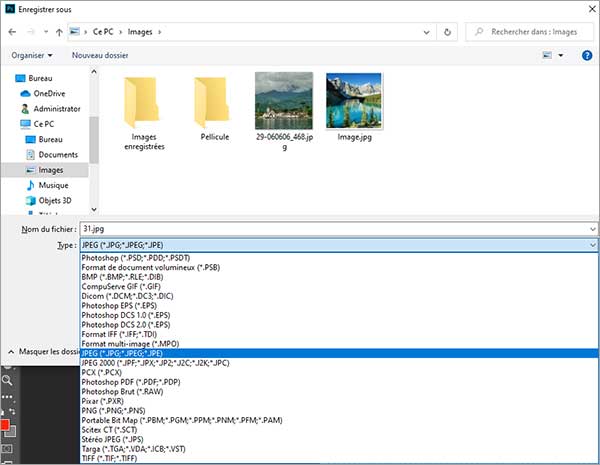Image resolution: width=600 pixels, height=465 pixels.
Task: Click the view layout icon
Action: 548,55
